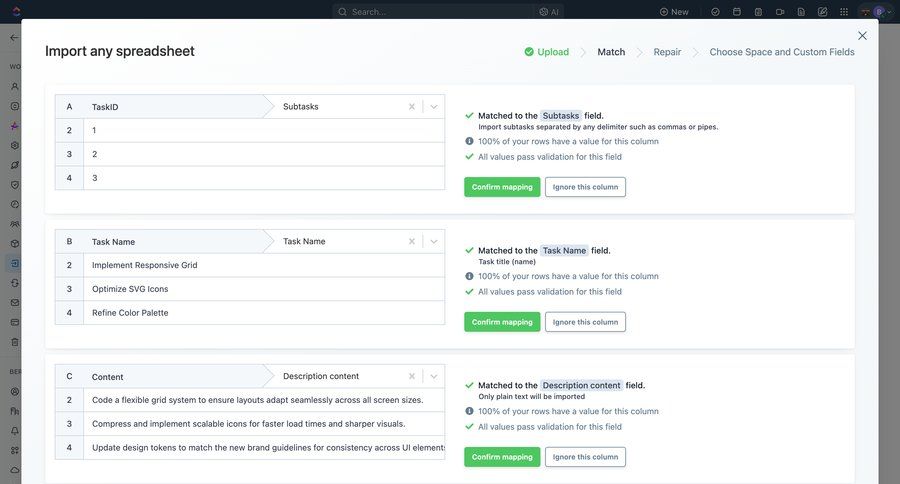900x484 pixels.
Task: Ignore the TaskID column
Action: point(585,187)
